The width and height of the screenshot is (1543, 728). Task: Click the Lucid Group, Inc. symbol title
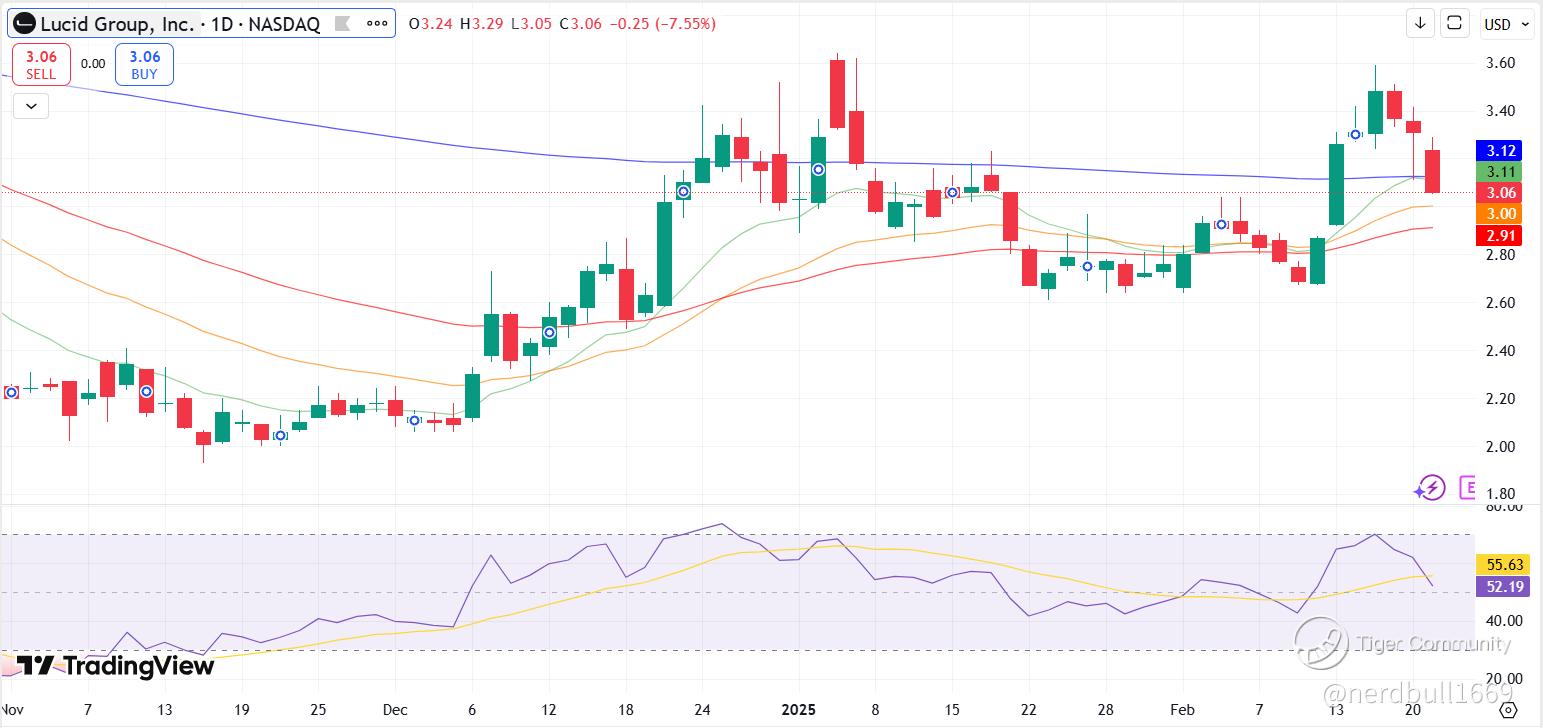pyautogui.click(x=117, y=24)
